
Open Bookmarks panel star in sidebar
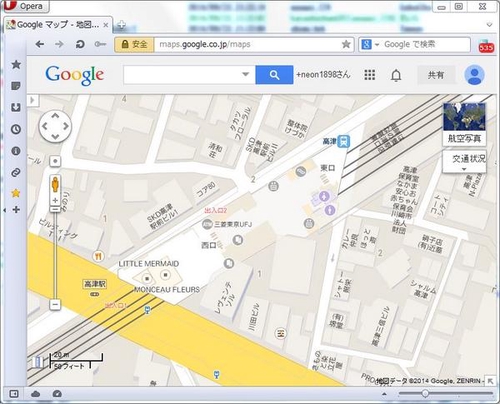16,64
